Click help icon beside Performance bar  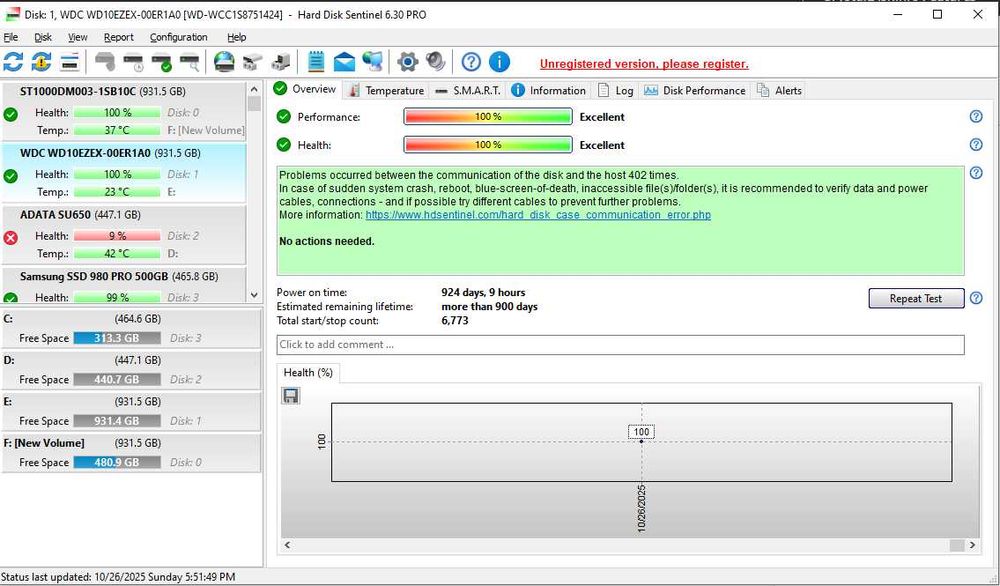976,117
